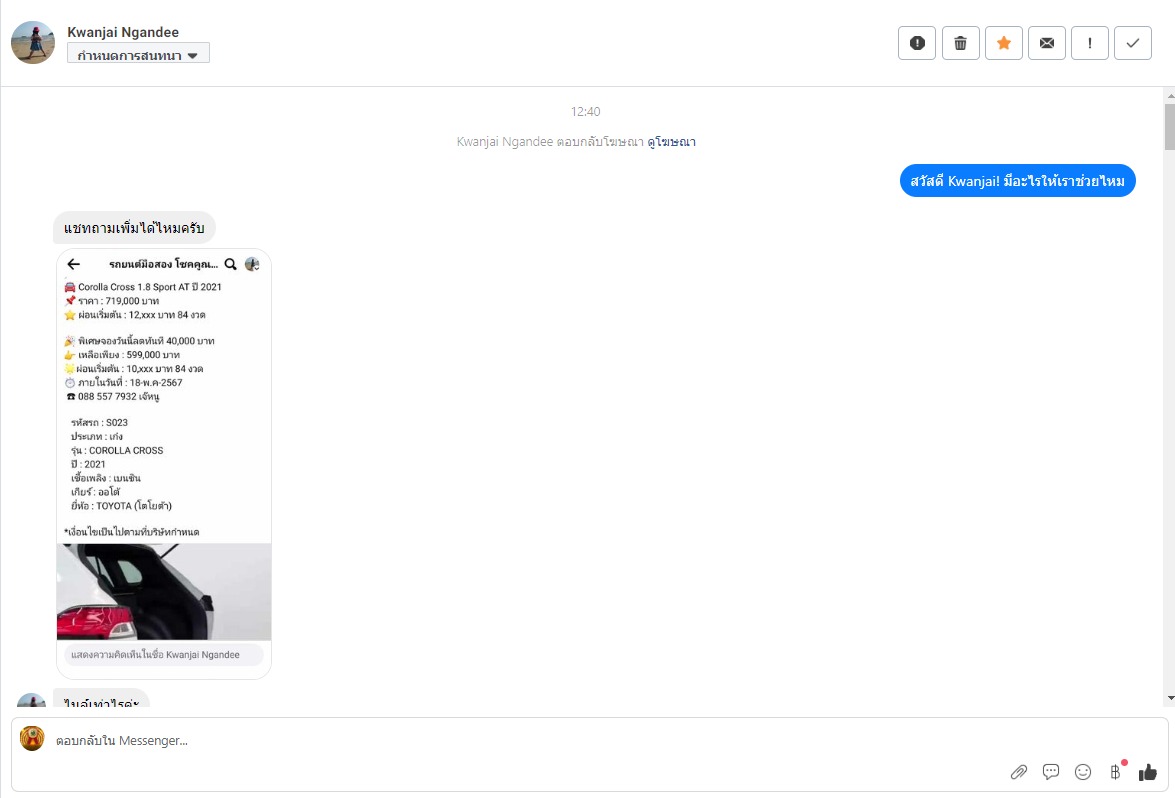Click the เหลือเพียง : 599,000 บาท line
This screenshot has width=1175, height=798.
[122, 354]
